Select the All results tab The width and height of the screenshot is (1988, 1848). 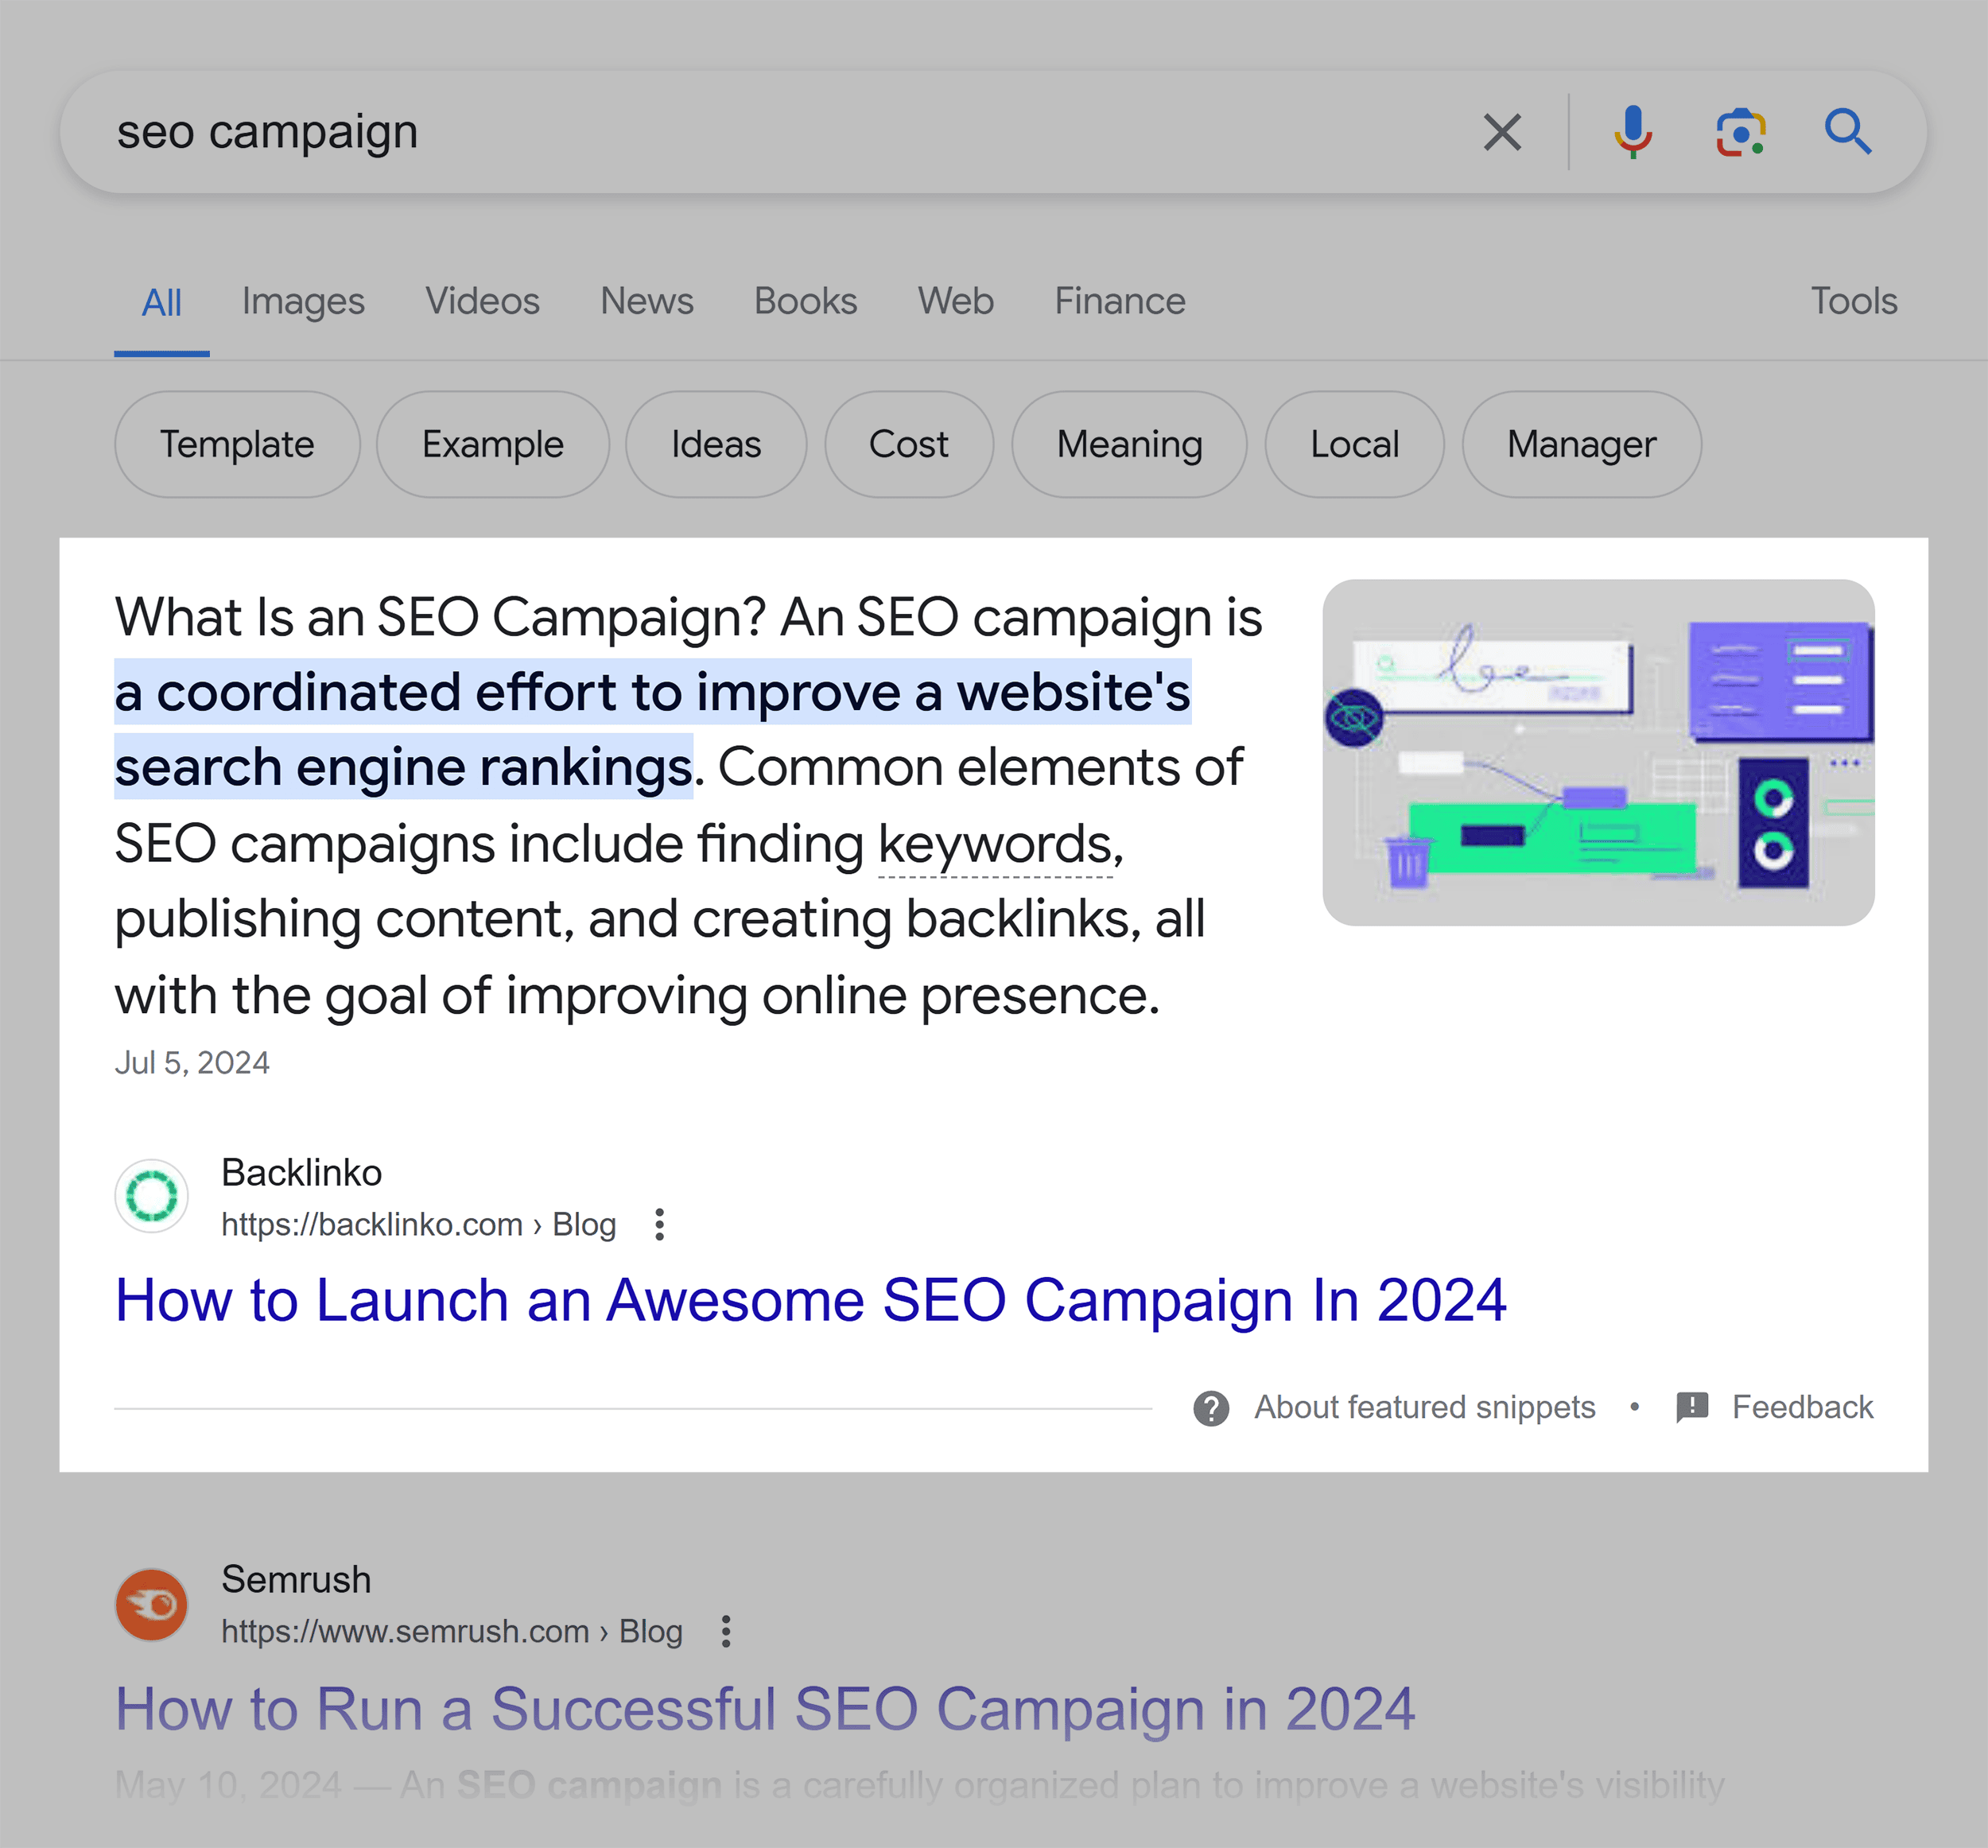coord(162,302)
